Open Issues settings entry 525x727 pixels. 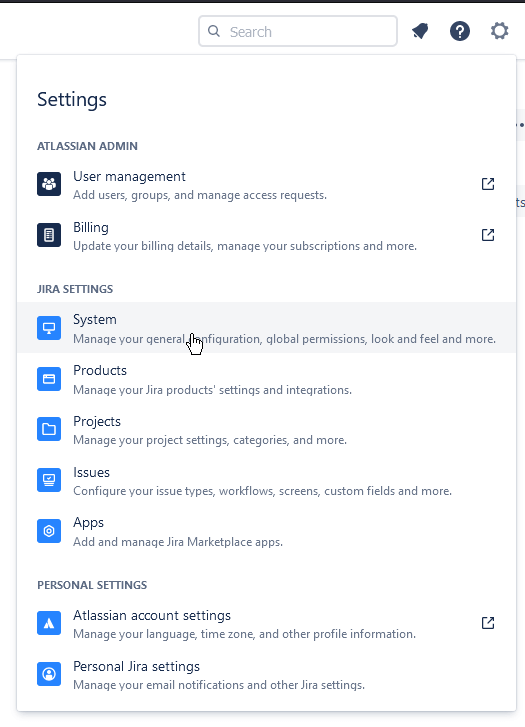tap(267, 480)
